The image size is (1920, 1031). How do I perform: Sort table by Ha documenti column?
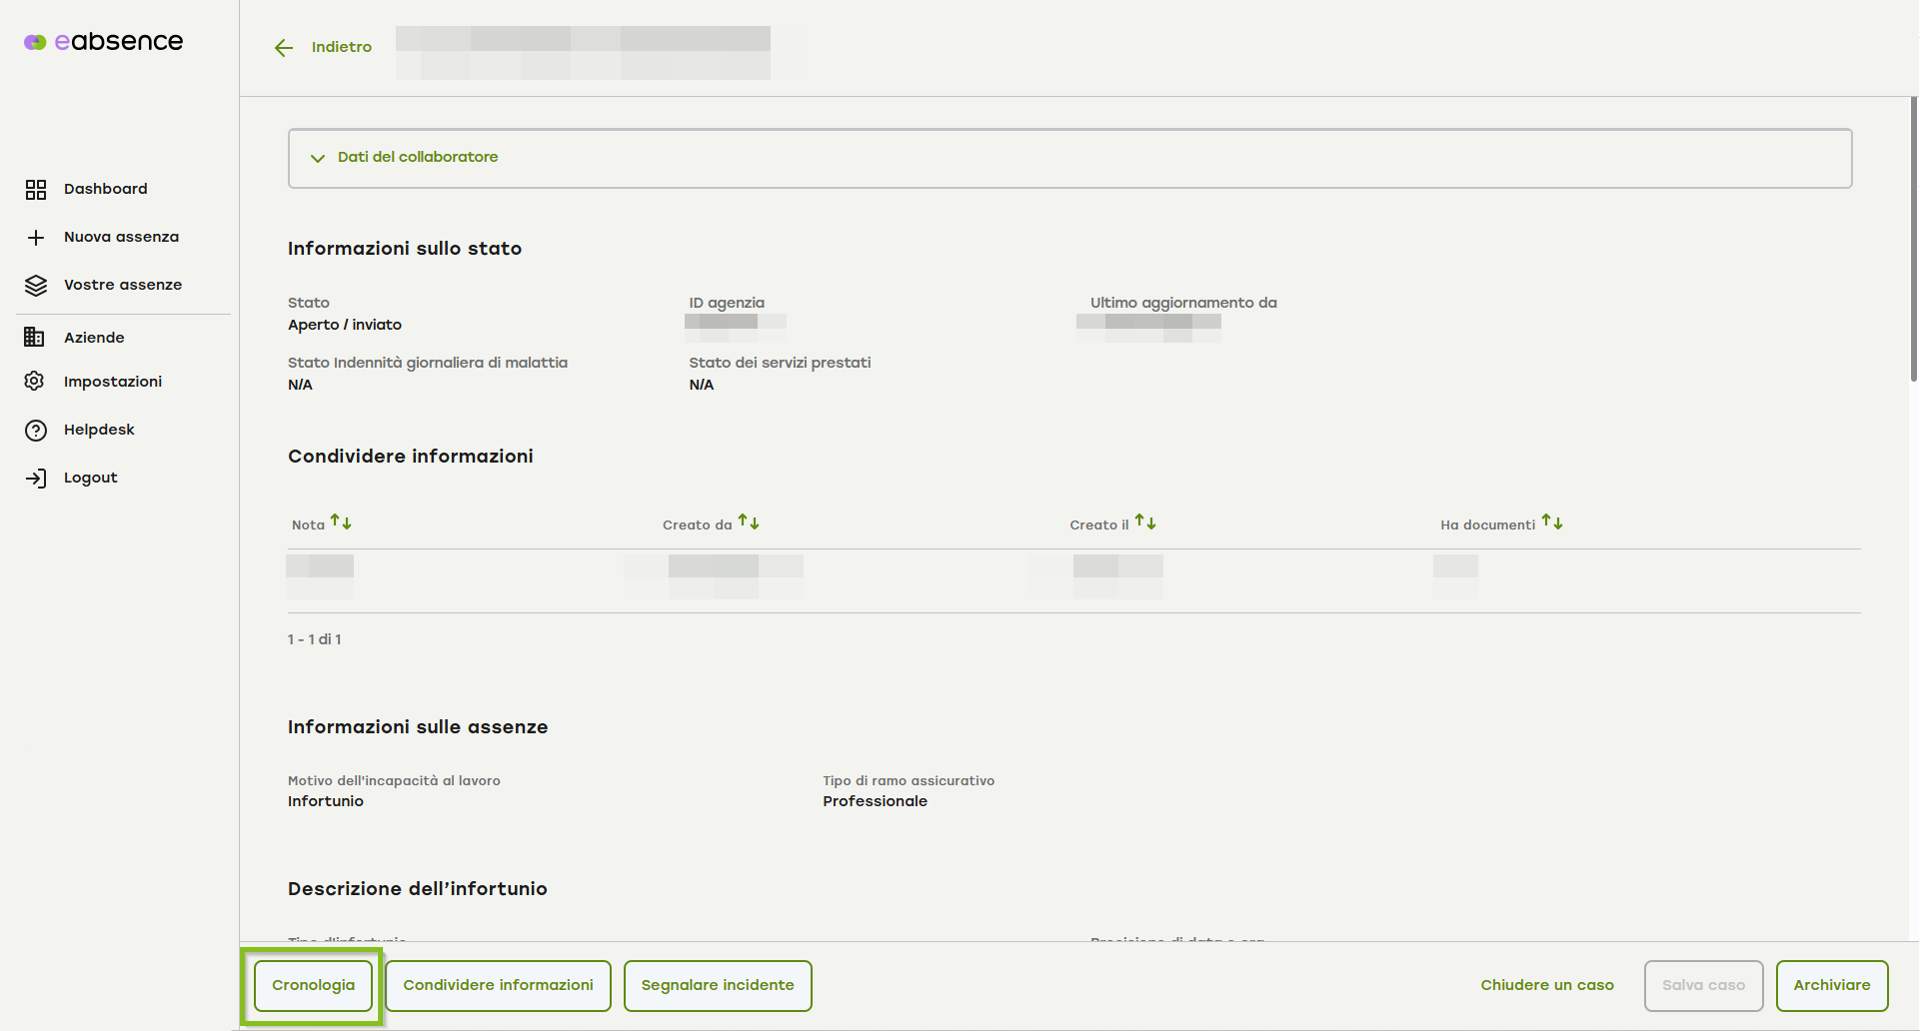tap(1551, 523)
